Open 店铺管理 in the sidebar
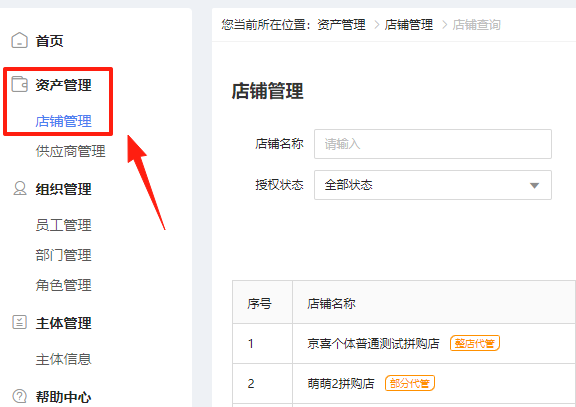The image size is (576, 407). (64, 121)
